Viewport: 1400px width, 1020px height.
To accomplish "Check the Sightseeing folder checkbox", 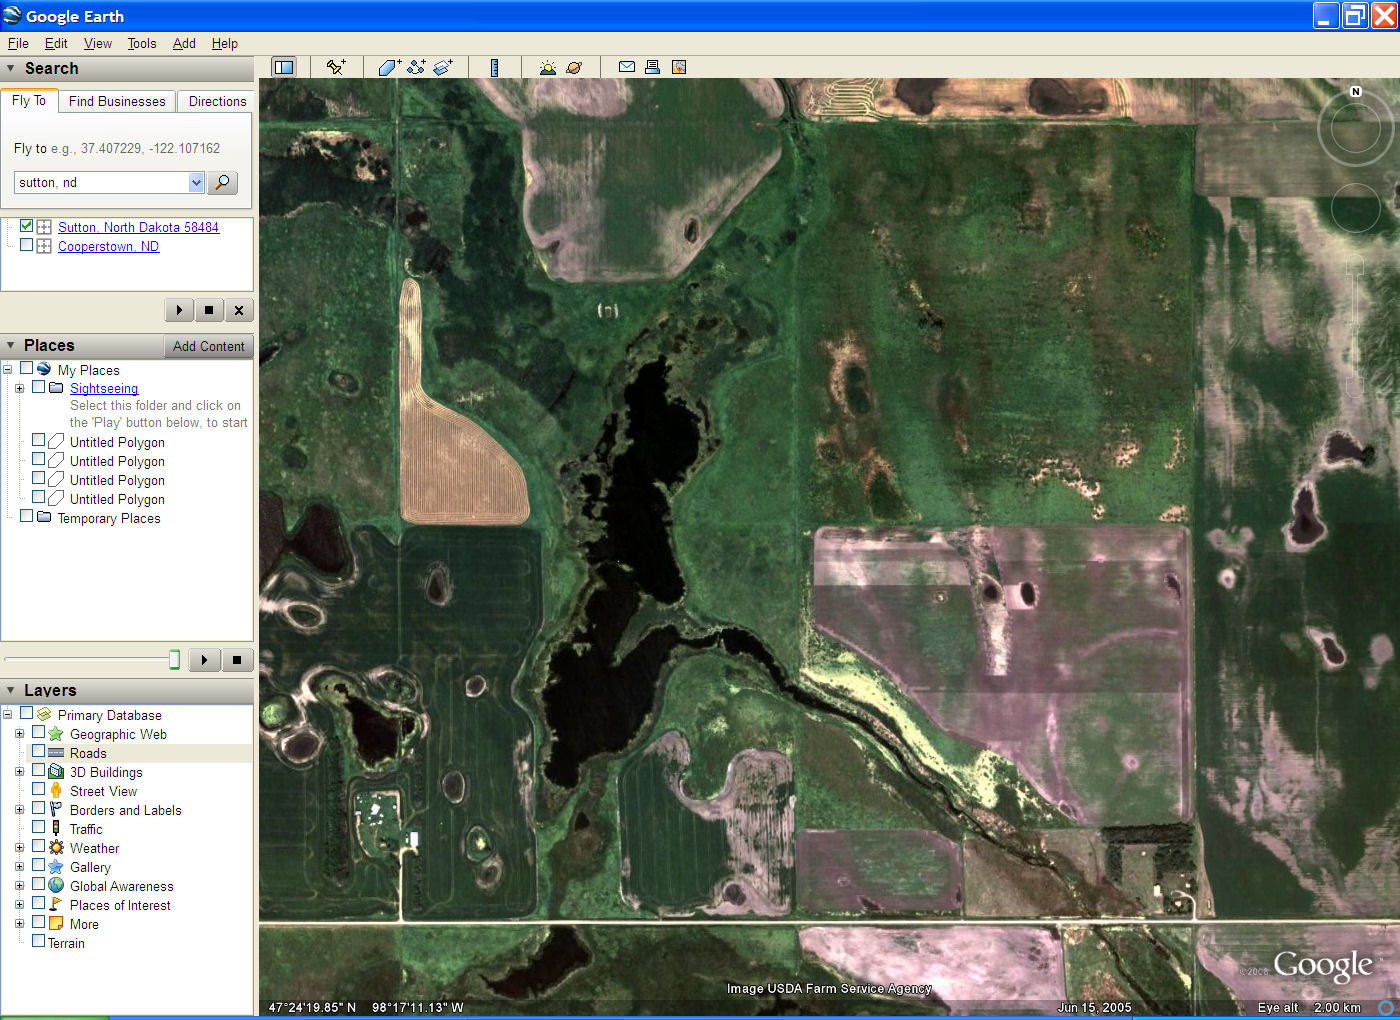I will (38, 387).
